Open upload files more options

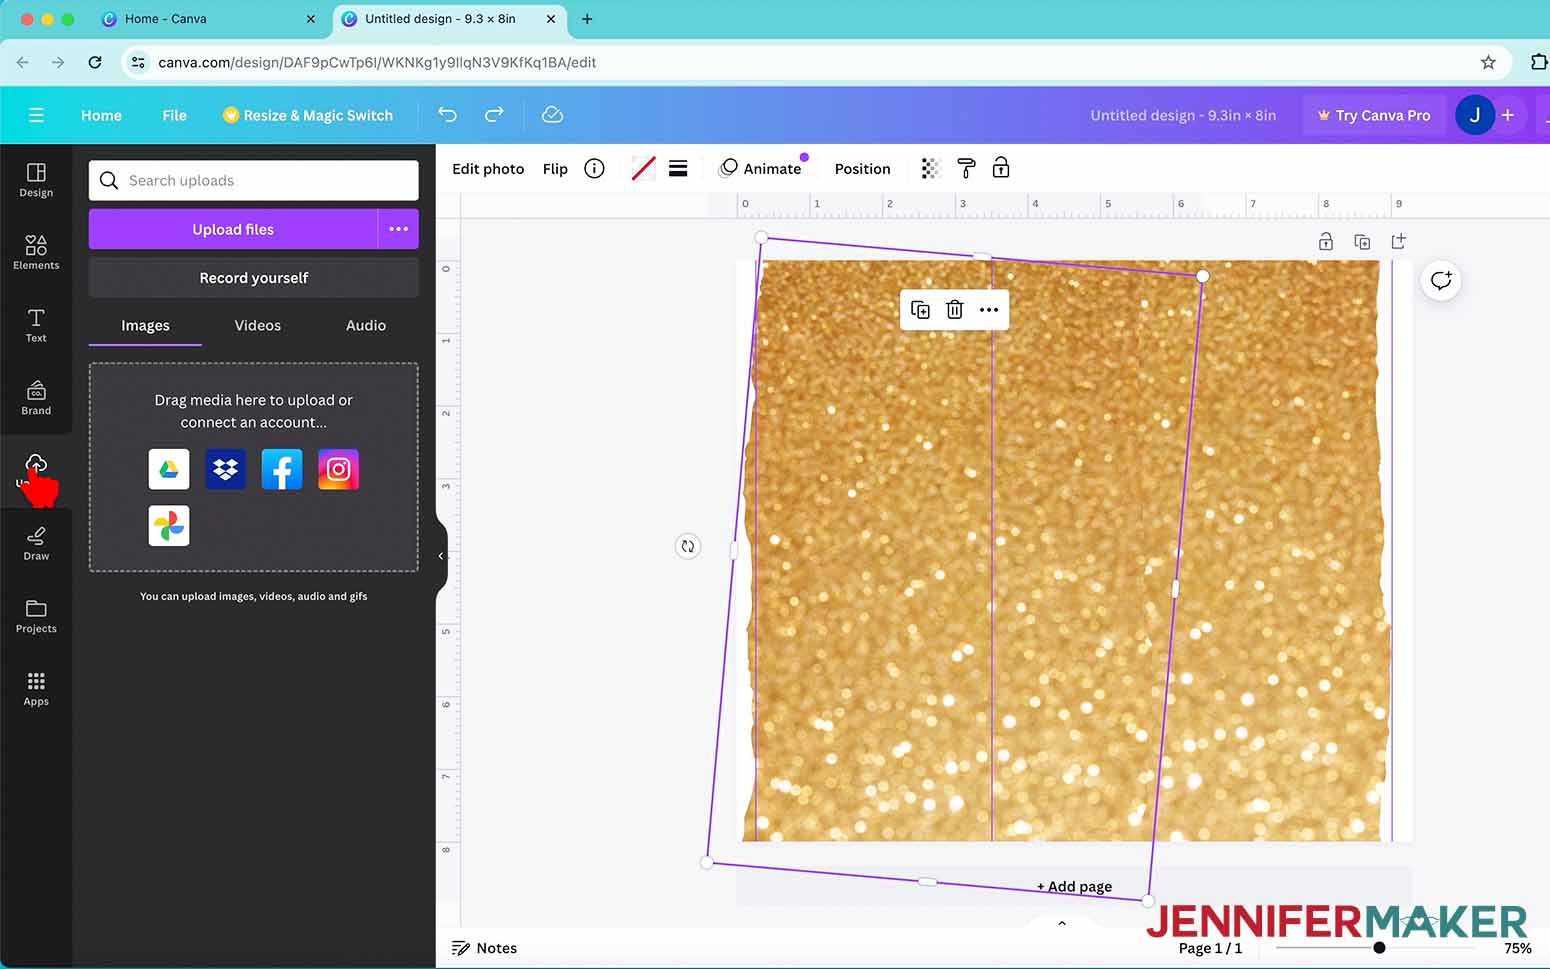click(398, 229)
